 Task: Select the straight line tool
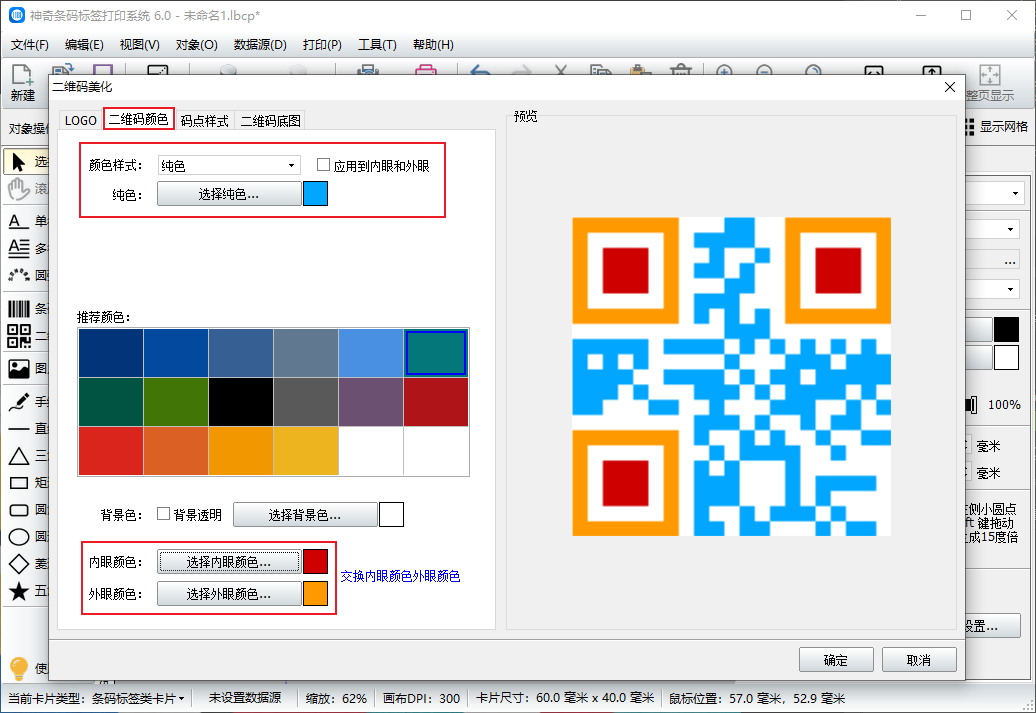(18, 429)
